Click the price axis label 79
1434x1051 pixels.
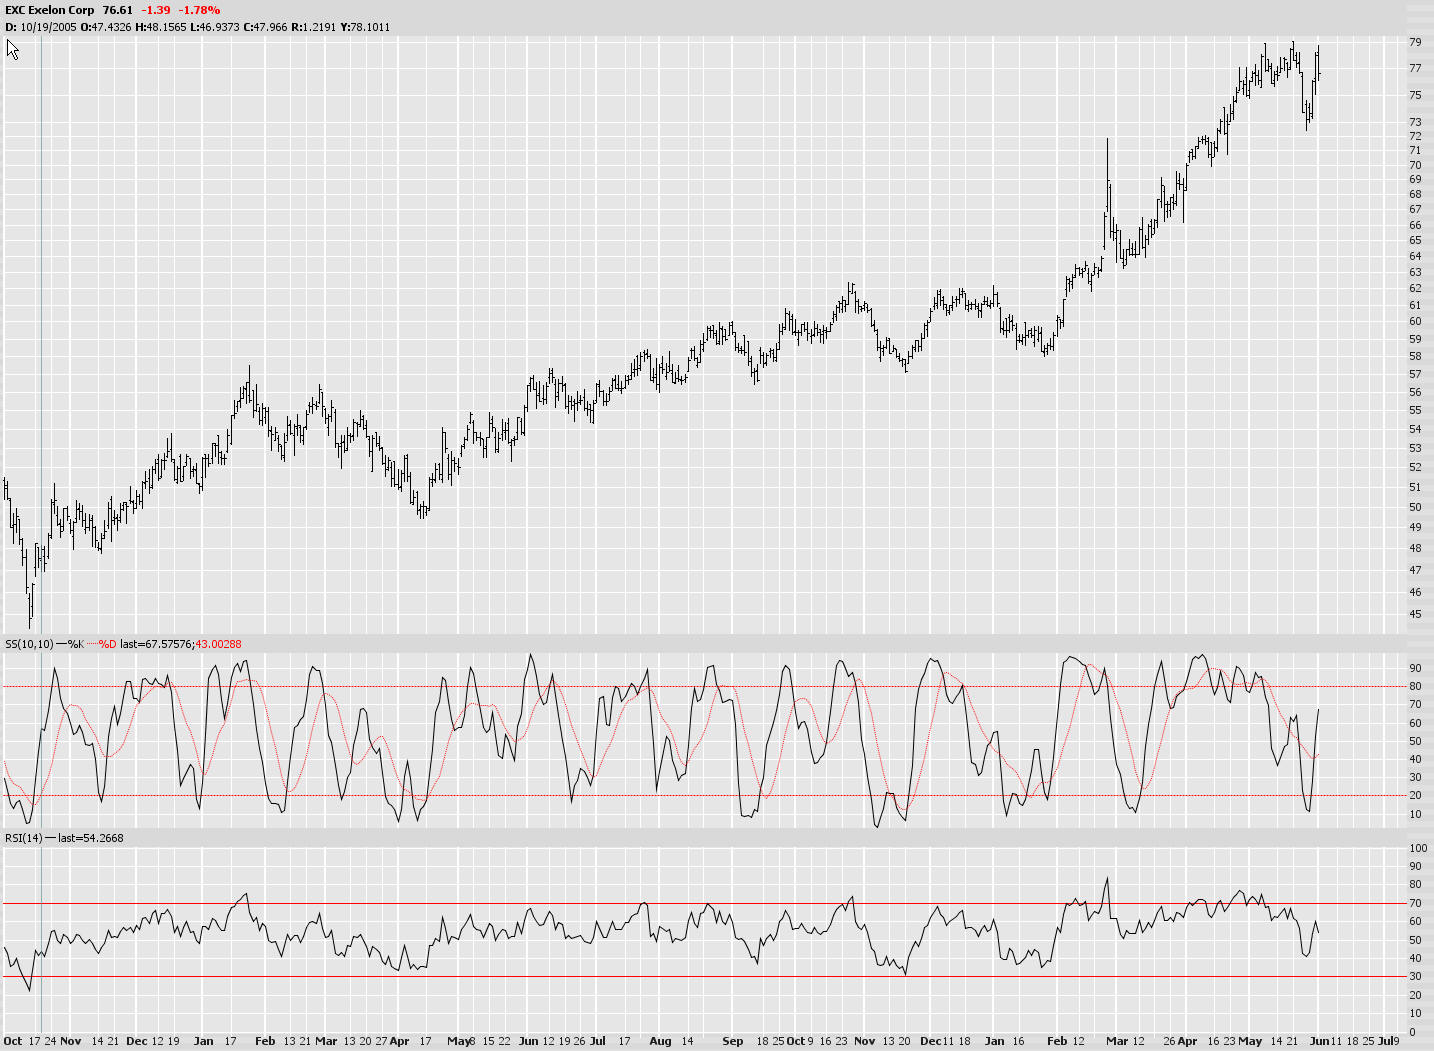1415,42
